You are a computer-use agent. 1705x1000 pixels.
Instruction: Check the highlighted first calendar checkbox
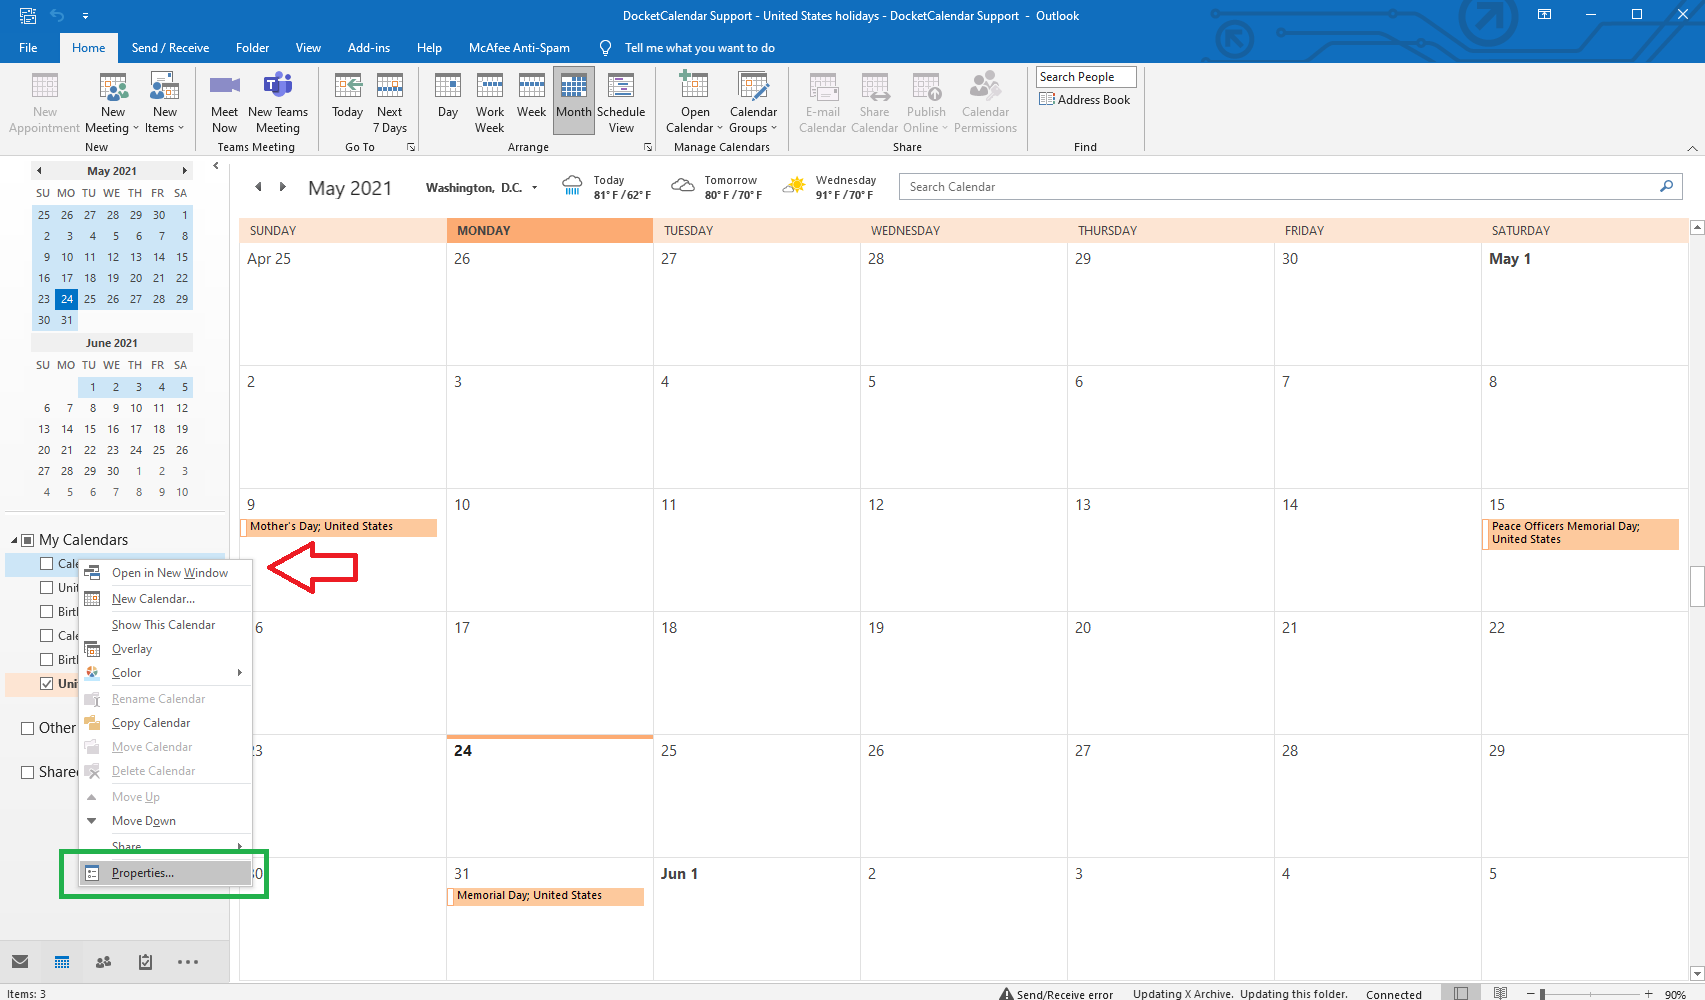[x=46, y=563]
